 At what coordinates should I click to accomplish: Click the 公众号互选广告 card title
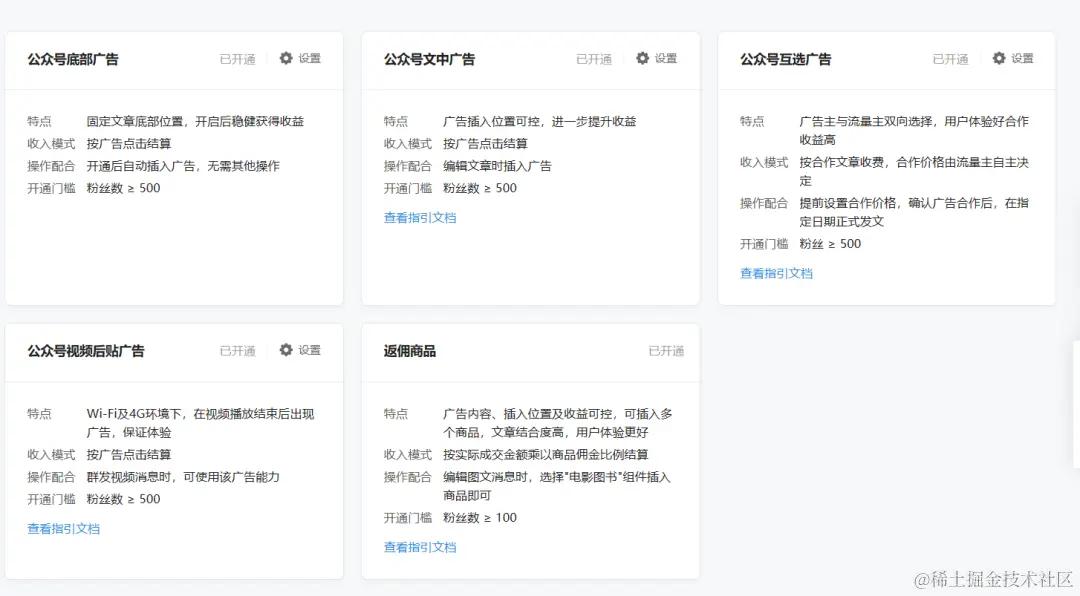coord(786,59)
